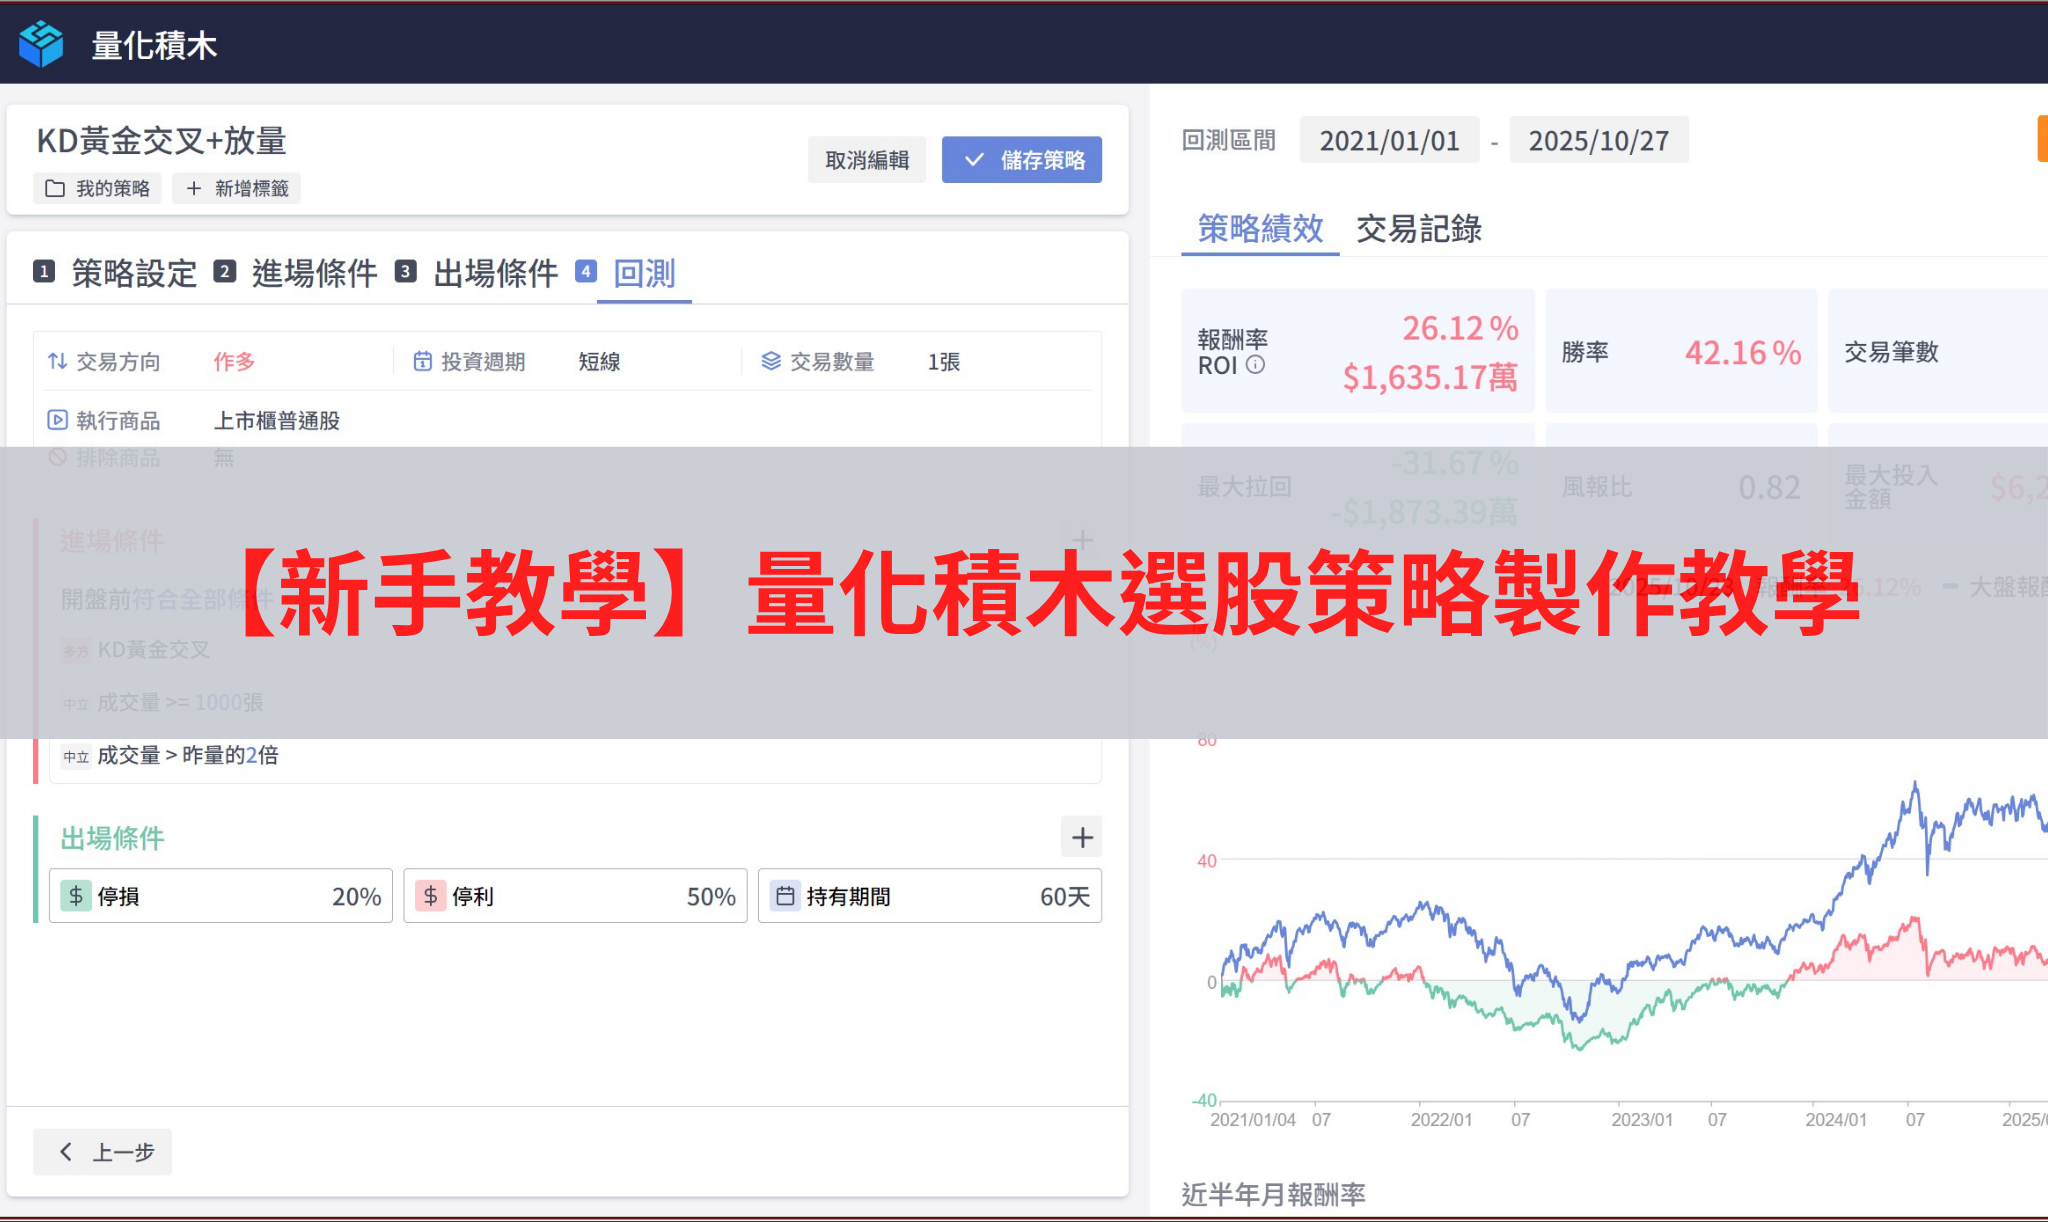Click the 新增標籤 plus icon
This screenshot has height=1222, width=2048.
(193, 188)
